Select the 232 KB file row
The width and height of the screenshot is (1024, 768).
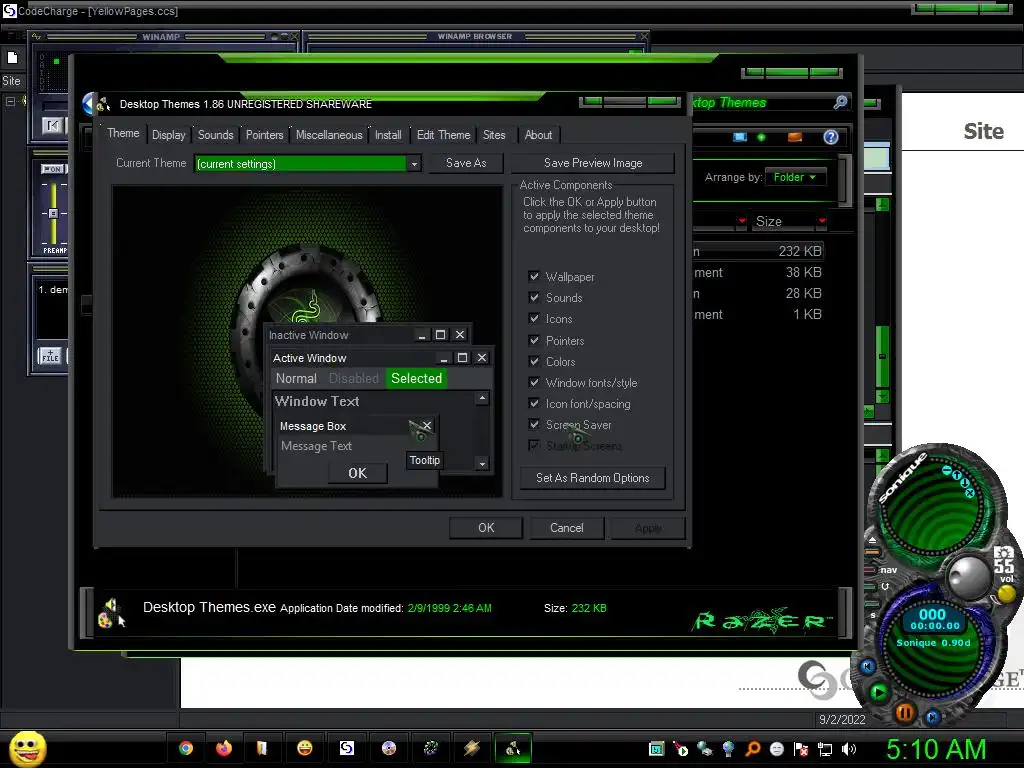[x=758, y=251]
